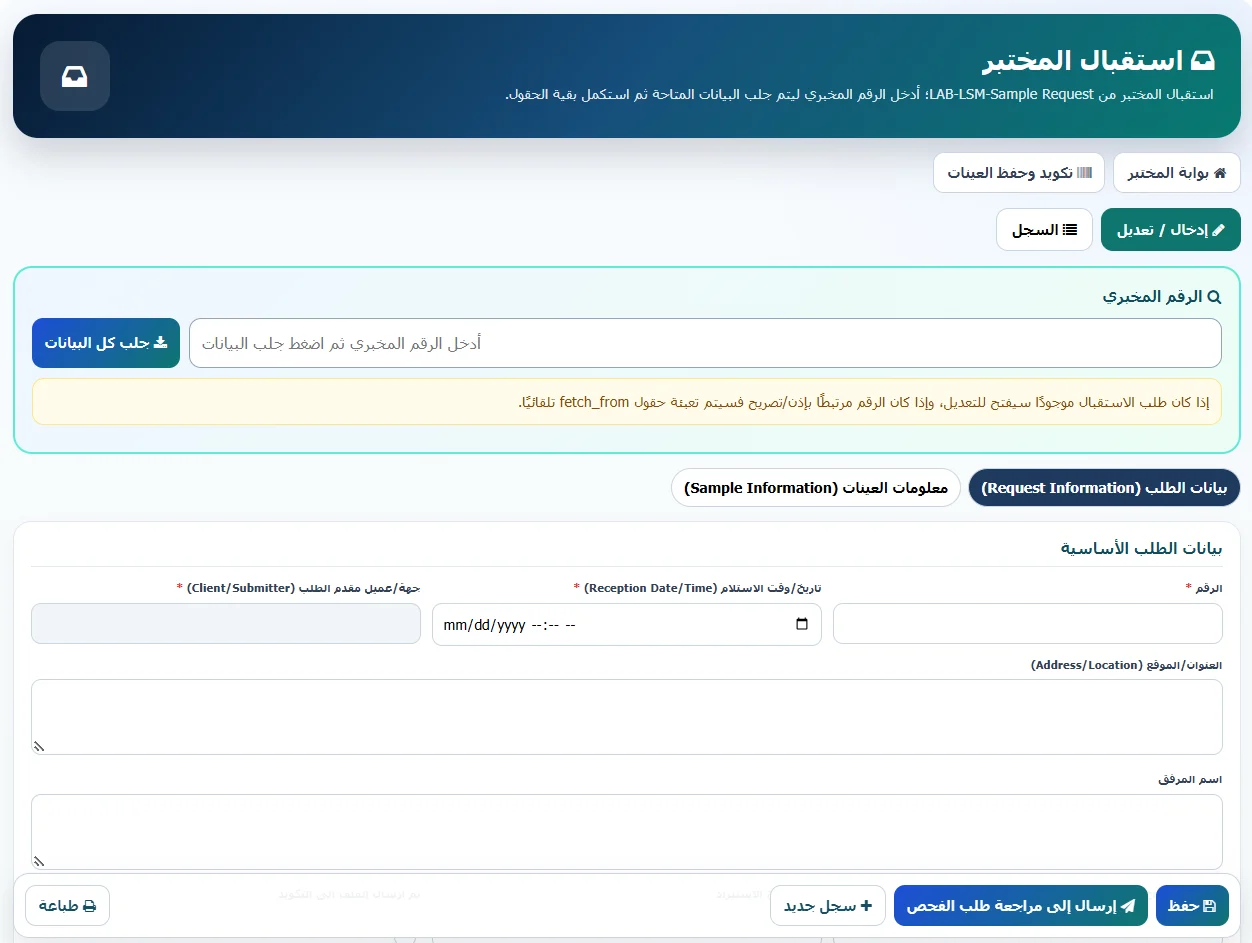The height and width of the screenshot is (943, 1252).
Task: Click the yellow fetch_from hint notice
Action: [627, 402]
